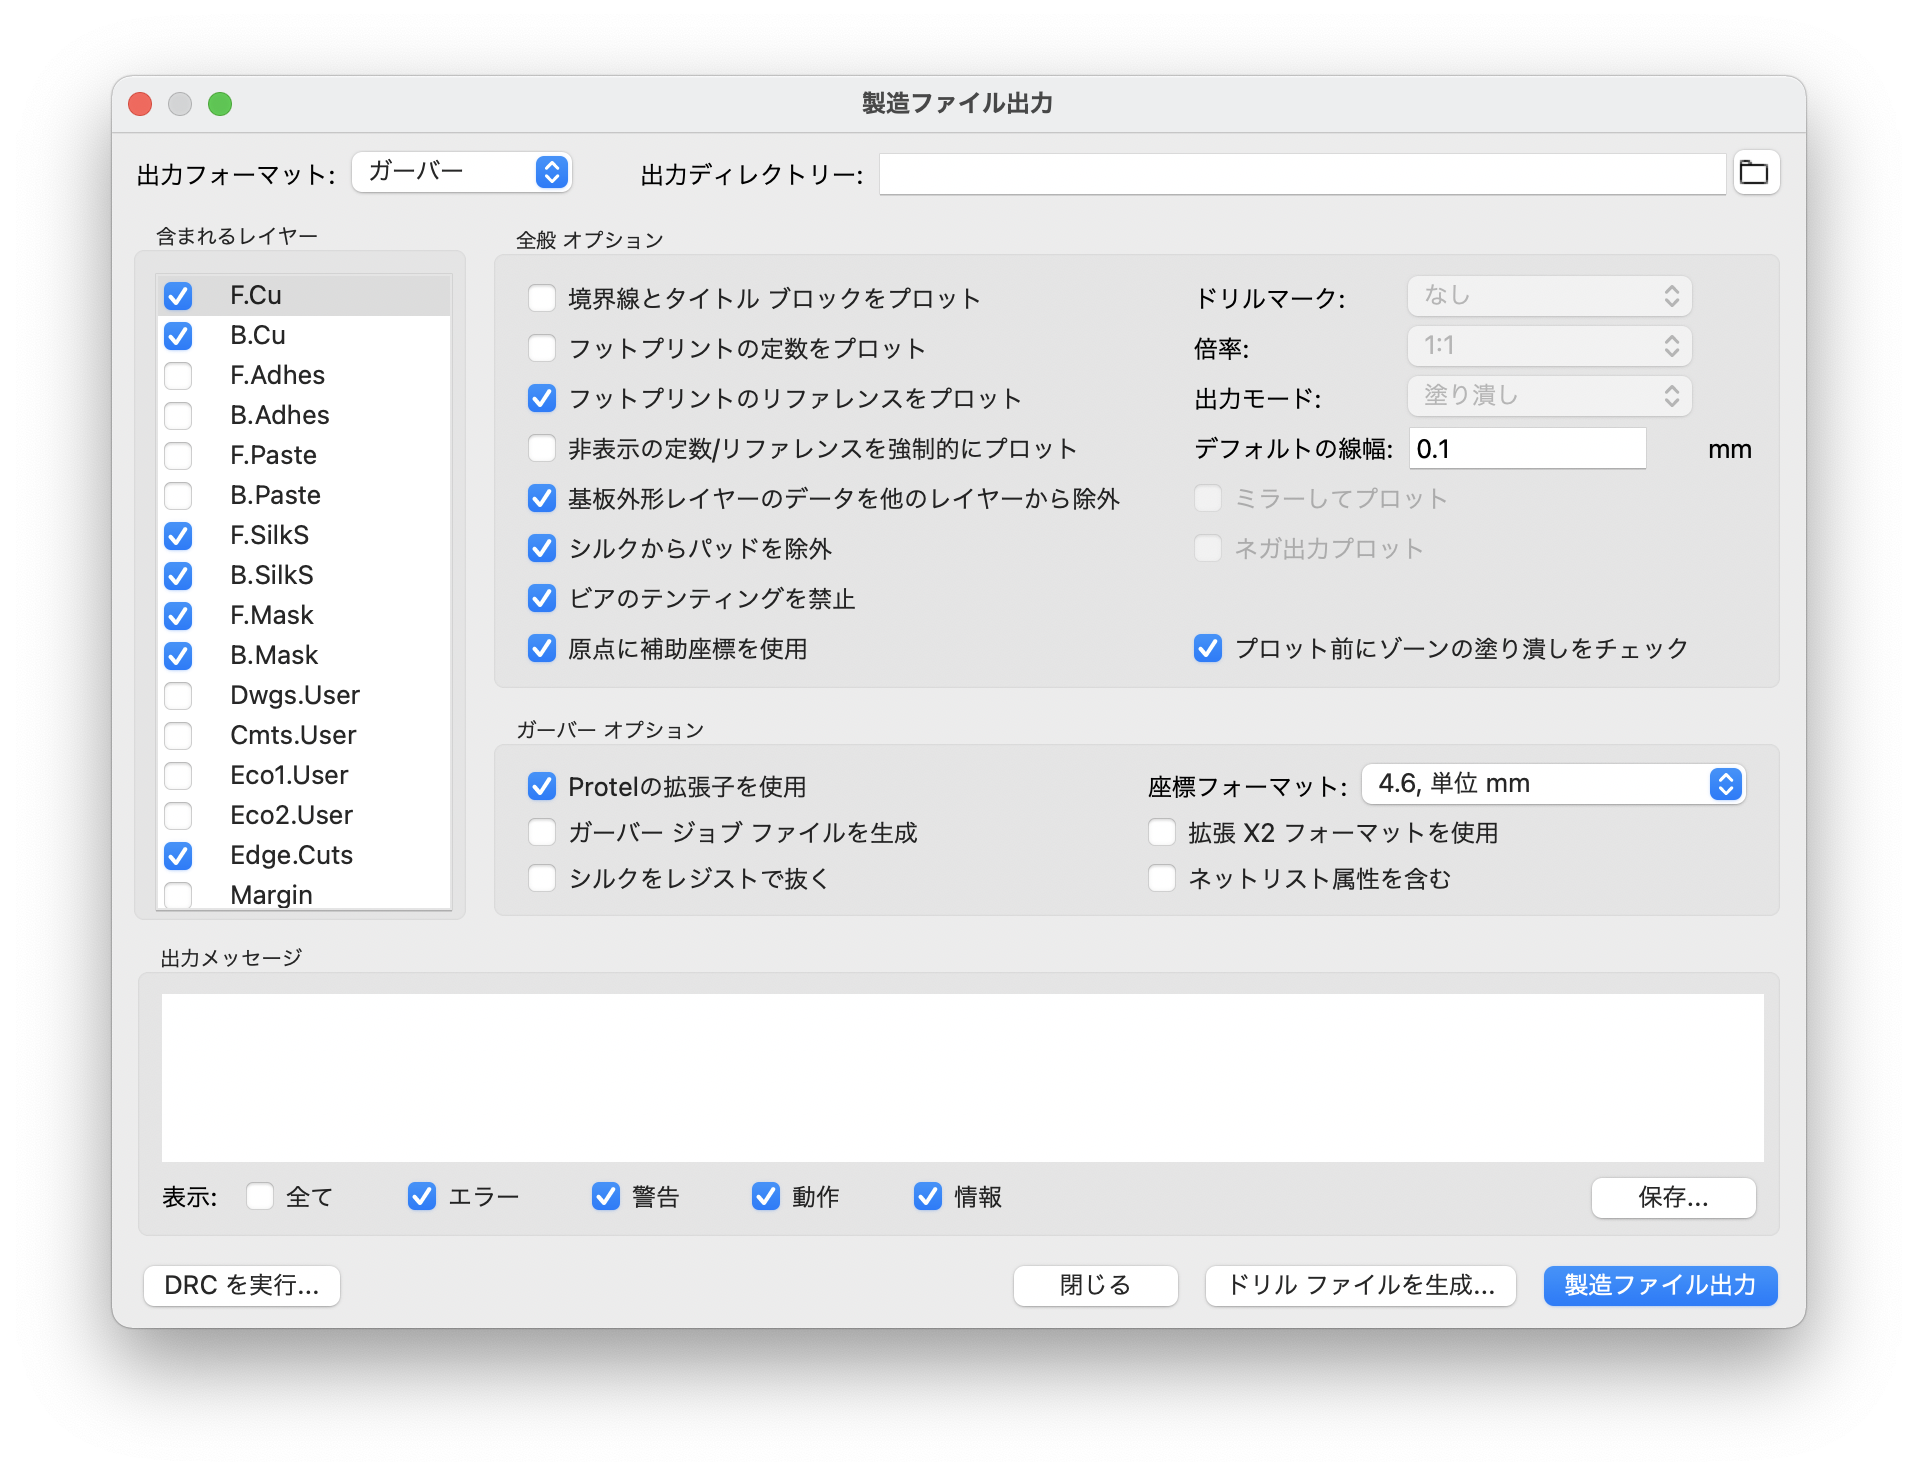This screenshot has height=1476, width=1918.
Task: Select the Edge.Cuts layer name text
Action: coord(291,856)
